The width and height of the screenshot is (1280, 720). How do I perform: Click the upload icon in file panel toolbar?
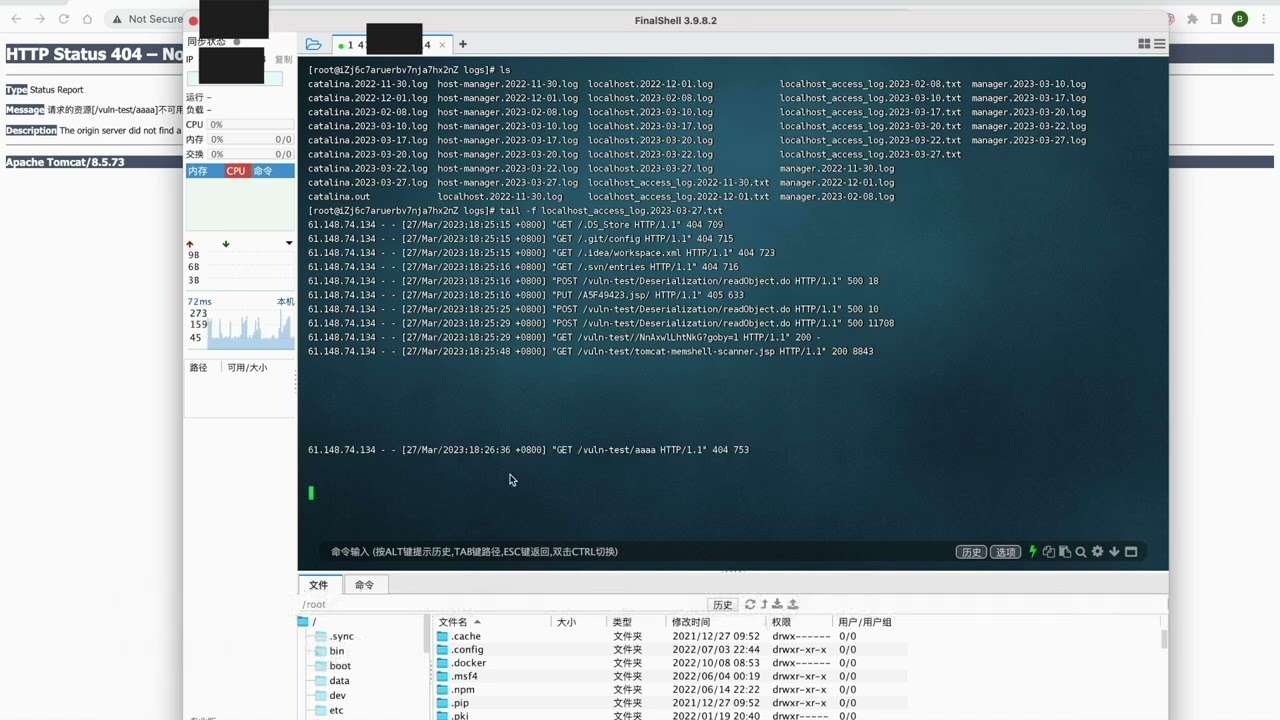(x=793, y=604)
